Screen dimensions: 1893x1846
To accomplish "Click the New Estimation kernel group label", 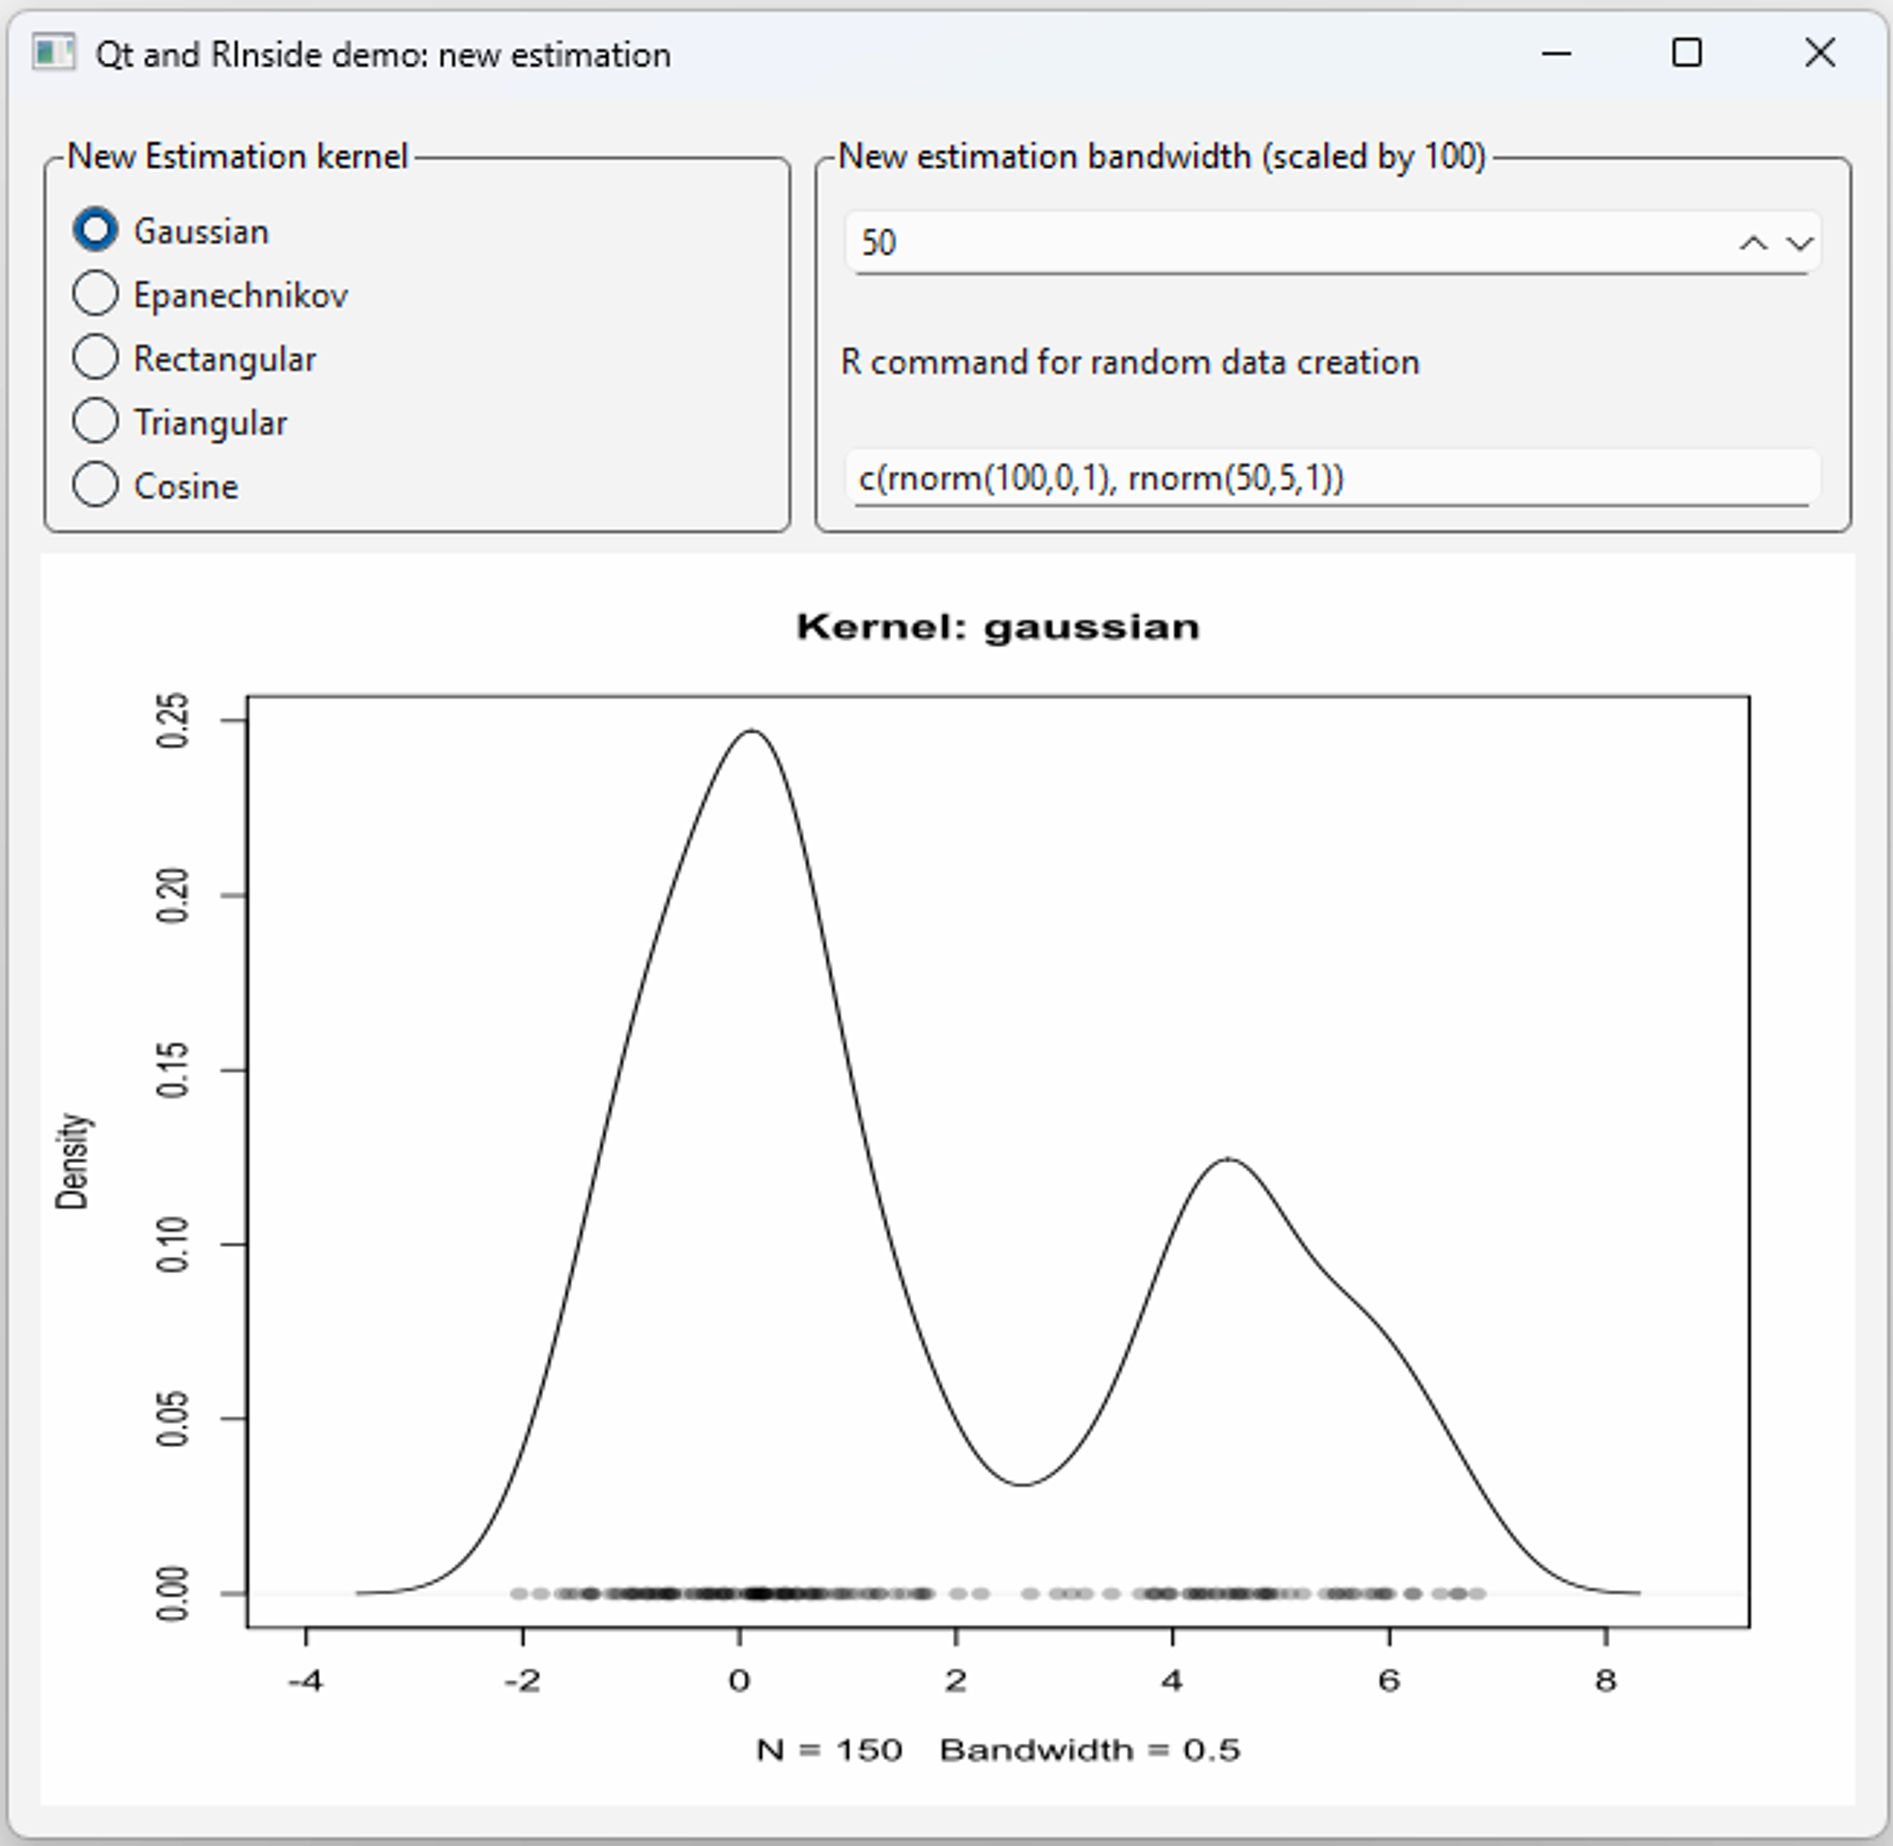I will 238,155.
